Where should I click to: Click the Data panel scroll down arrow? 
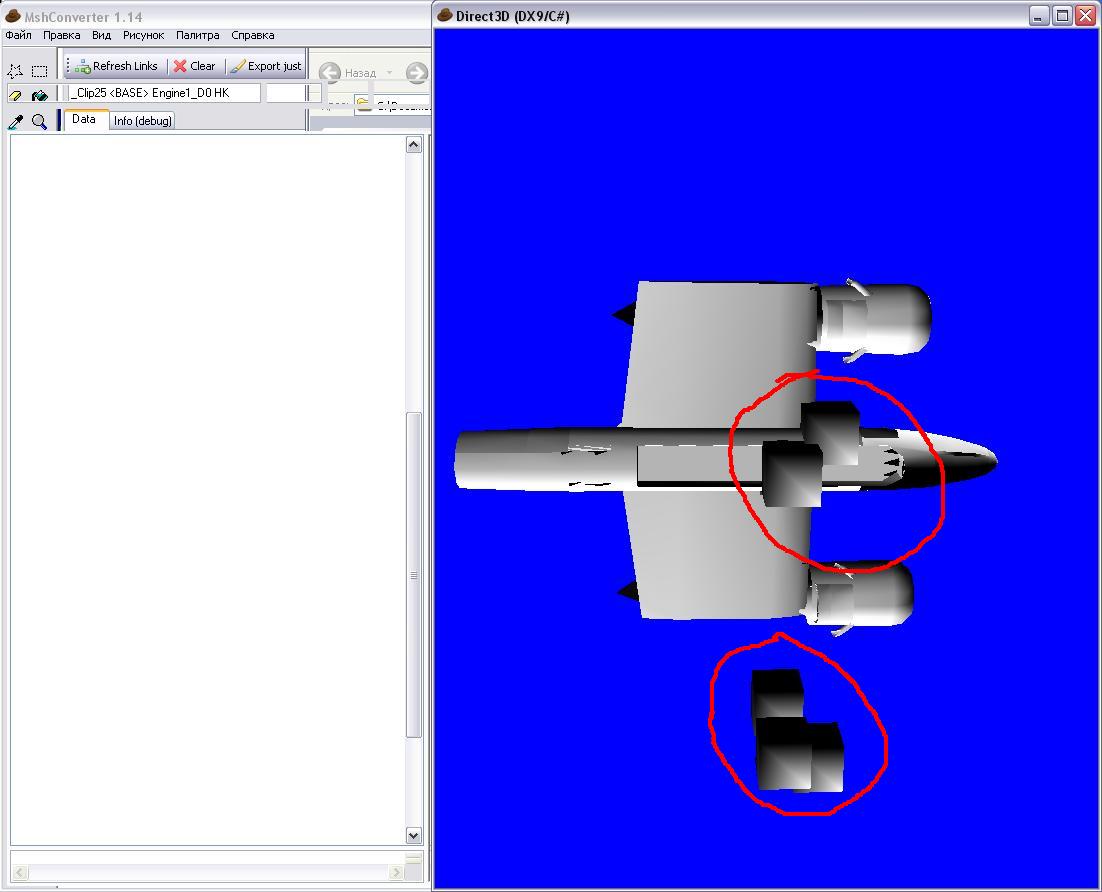[413, 836]
